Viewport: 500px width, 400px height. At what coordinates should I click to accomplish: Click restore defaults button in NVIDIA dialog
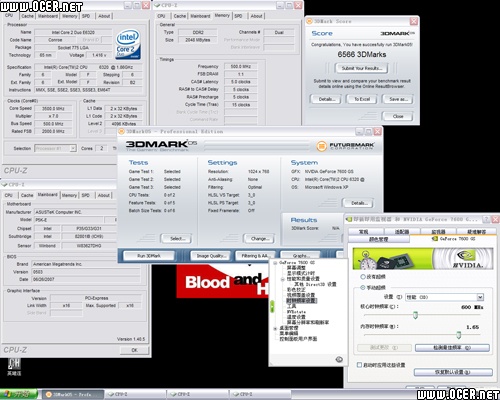453,372
